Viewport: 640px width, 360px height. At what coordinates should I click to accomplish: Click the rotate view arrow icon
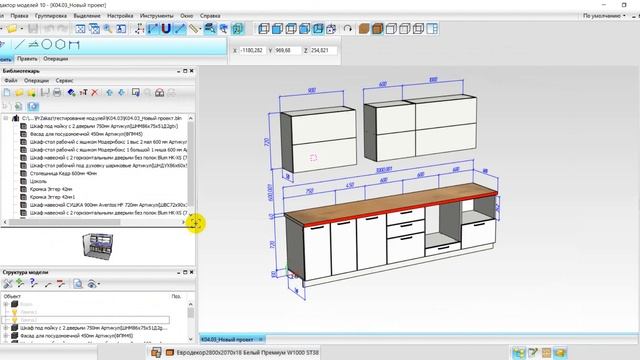click(347, 29)
